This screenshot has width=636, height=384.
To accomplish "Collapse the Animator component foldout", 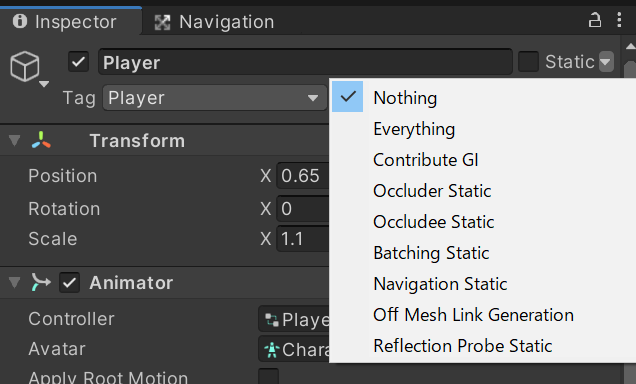I will pyautogui.click(x=15, y=282).
